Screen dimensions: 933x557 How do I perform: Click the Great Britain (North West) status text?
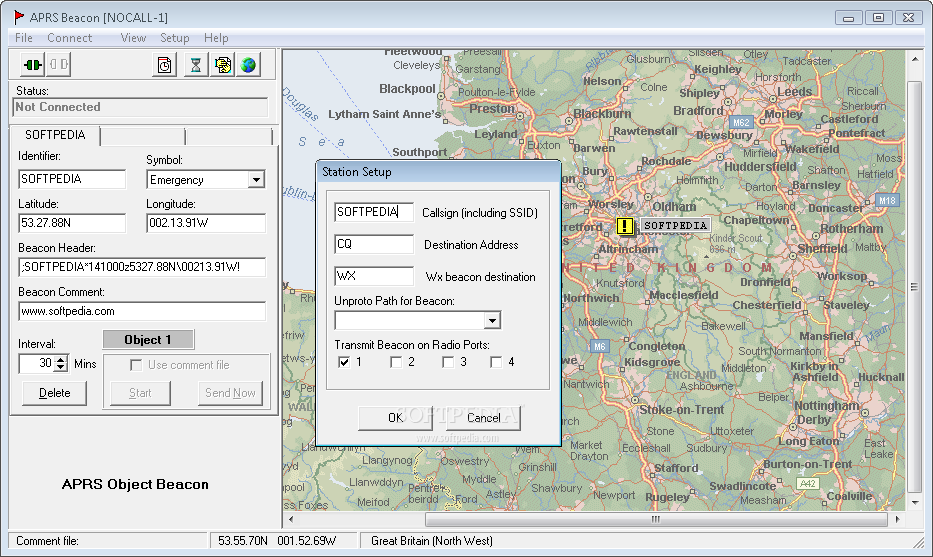pos(431,541)
